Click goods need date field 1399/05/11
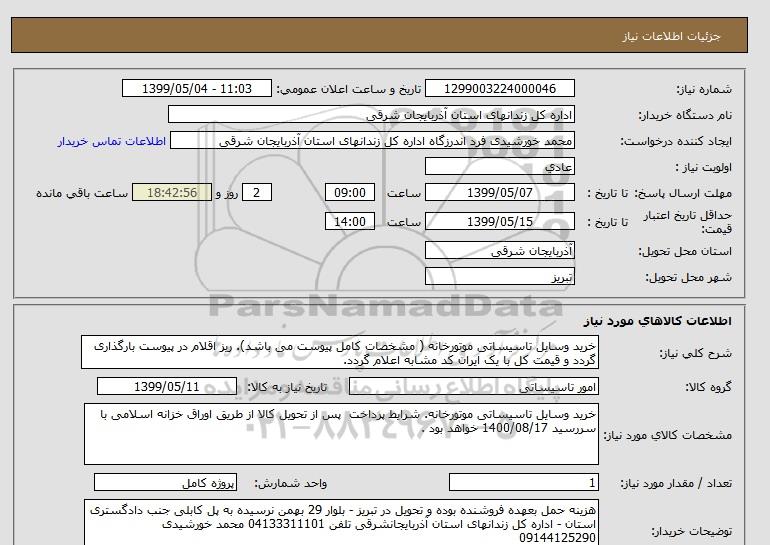The width and height of the screenshot is (770, 545). click(167, 386)
